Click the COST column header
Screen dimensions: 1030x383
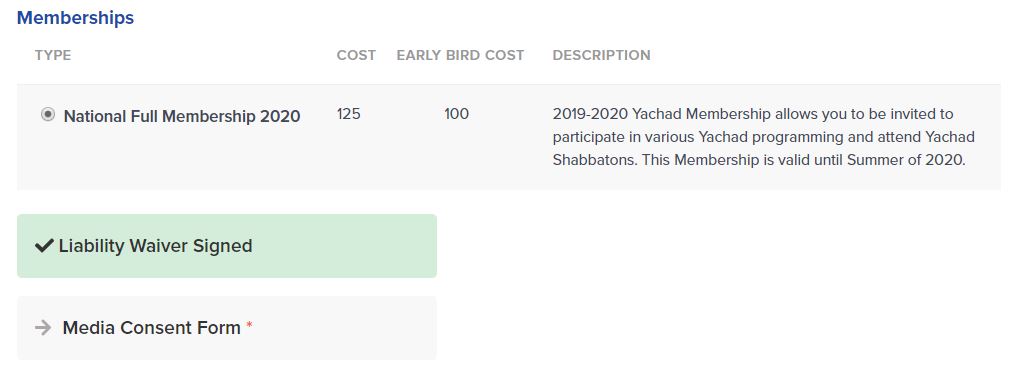[356, 55]
